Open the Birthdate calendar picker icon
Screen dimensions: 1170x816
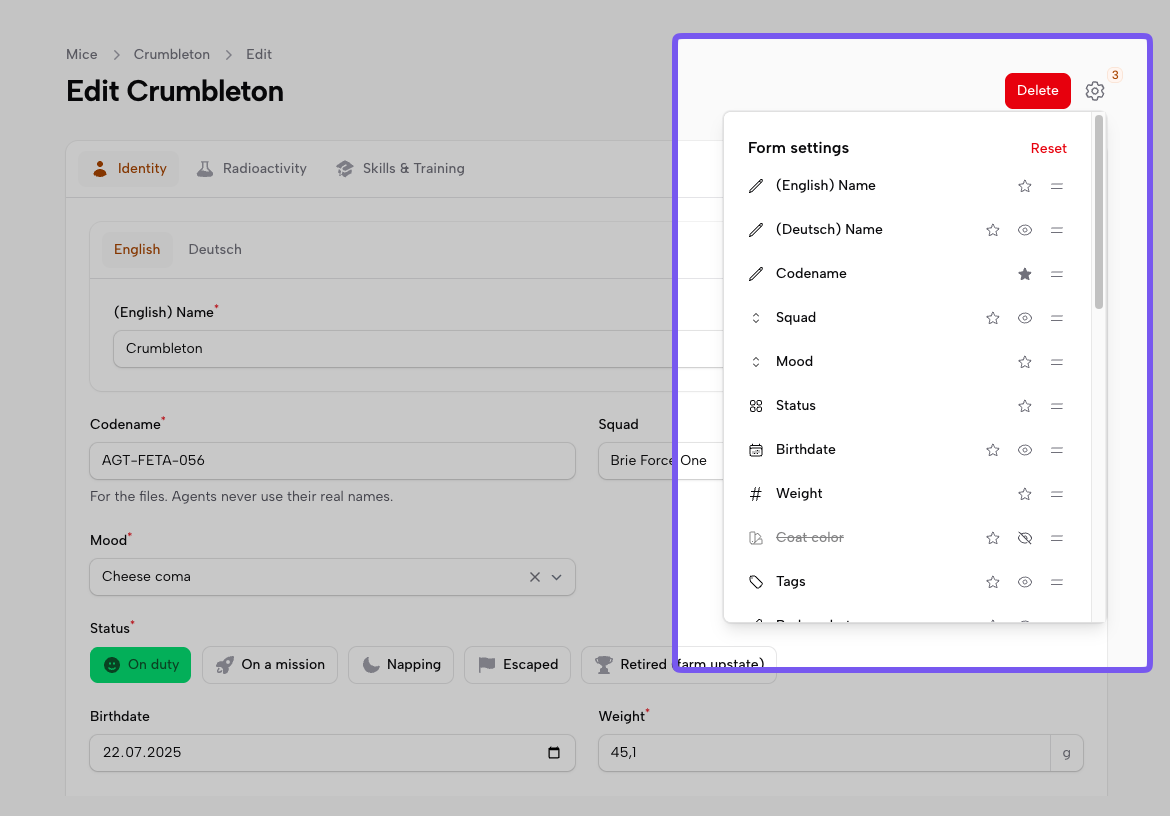coord(554,753)
